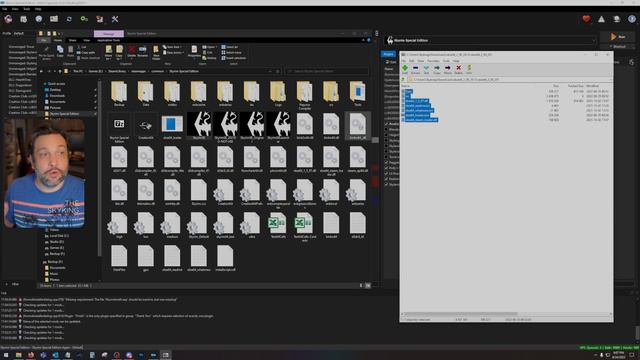Viewport: 640px width, 360px height.
Task: Open the Settings wrench-and-screwdriver icon
Action: 115,19
